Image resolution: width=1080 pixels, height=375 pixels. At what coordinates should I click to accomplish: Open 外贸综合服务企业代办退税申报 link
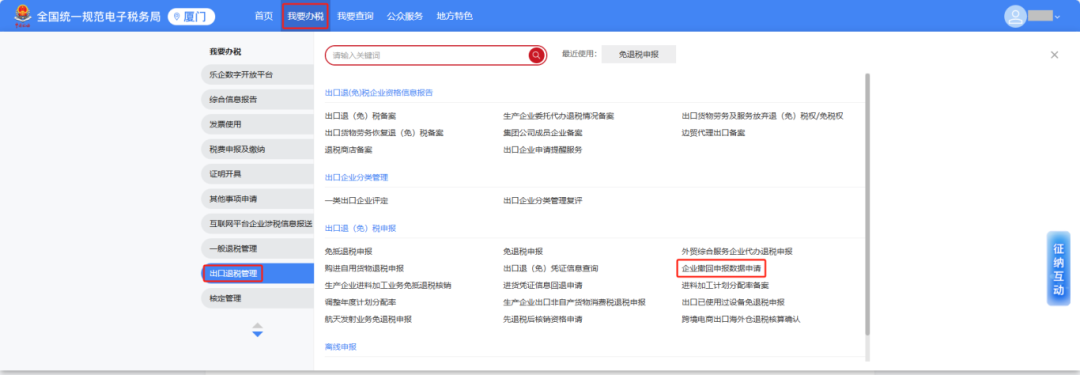point(737,252)
